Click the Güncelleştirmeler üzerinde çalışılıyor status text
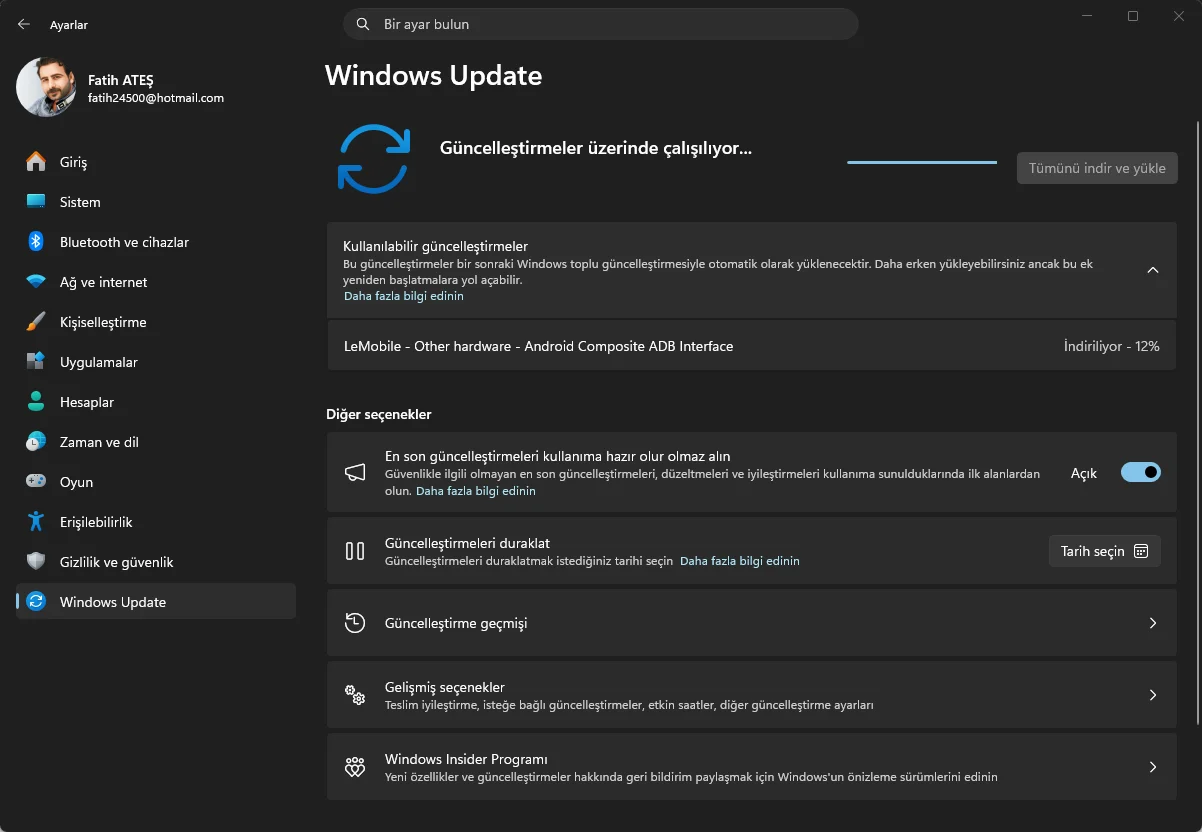The width and height of the screenshot is (1202, 832). click(596, 148)
